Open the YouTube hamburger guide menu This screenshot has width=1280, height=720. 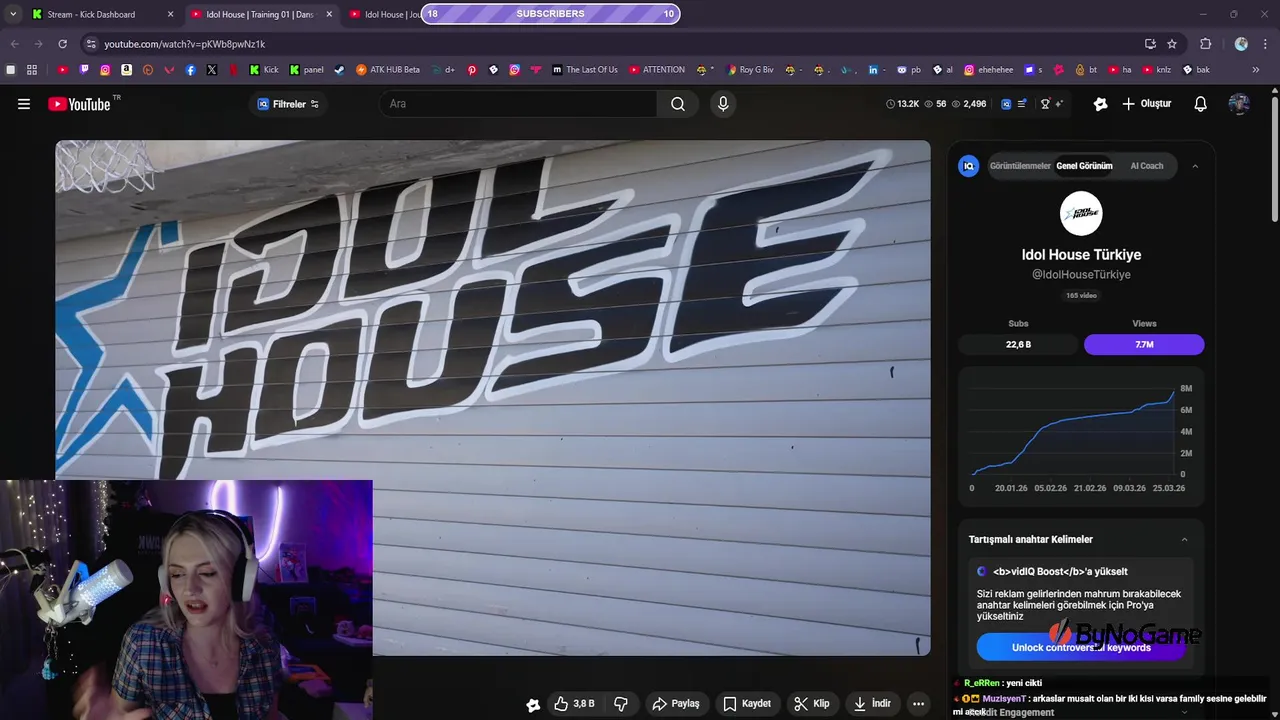pyautogui.click(x=24, y=104)
